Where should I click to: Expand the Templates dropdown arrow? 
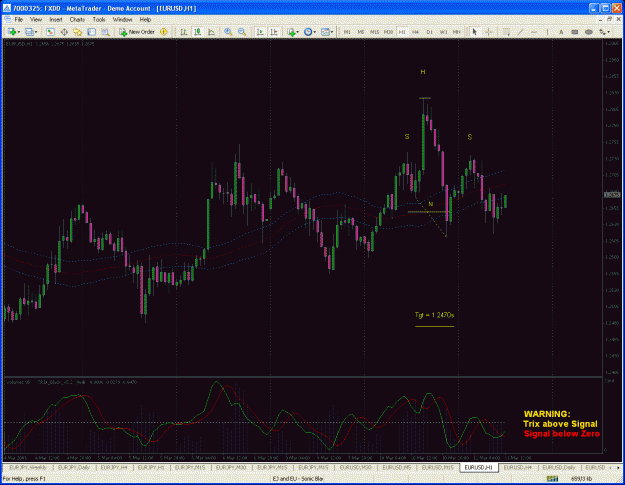click(x=332, y=32)
